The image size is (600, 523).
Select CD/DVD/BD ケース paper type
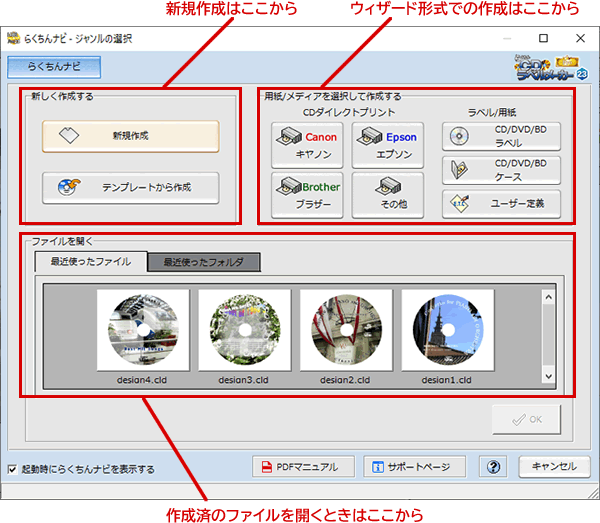pyautogui.click(x=501, y=170)
